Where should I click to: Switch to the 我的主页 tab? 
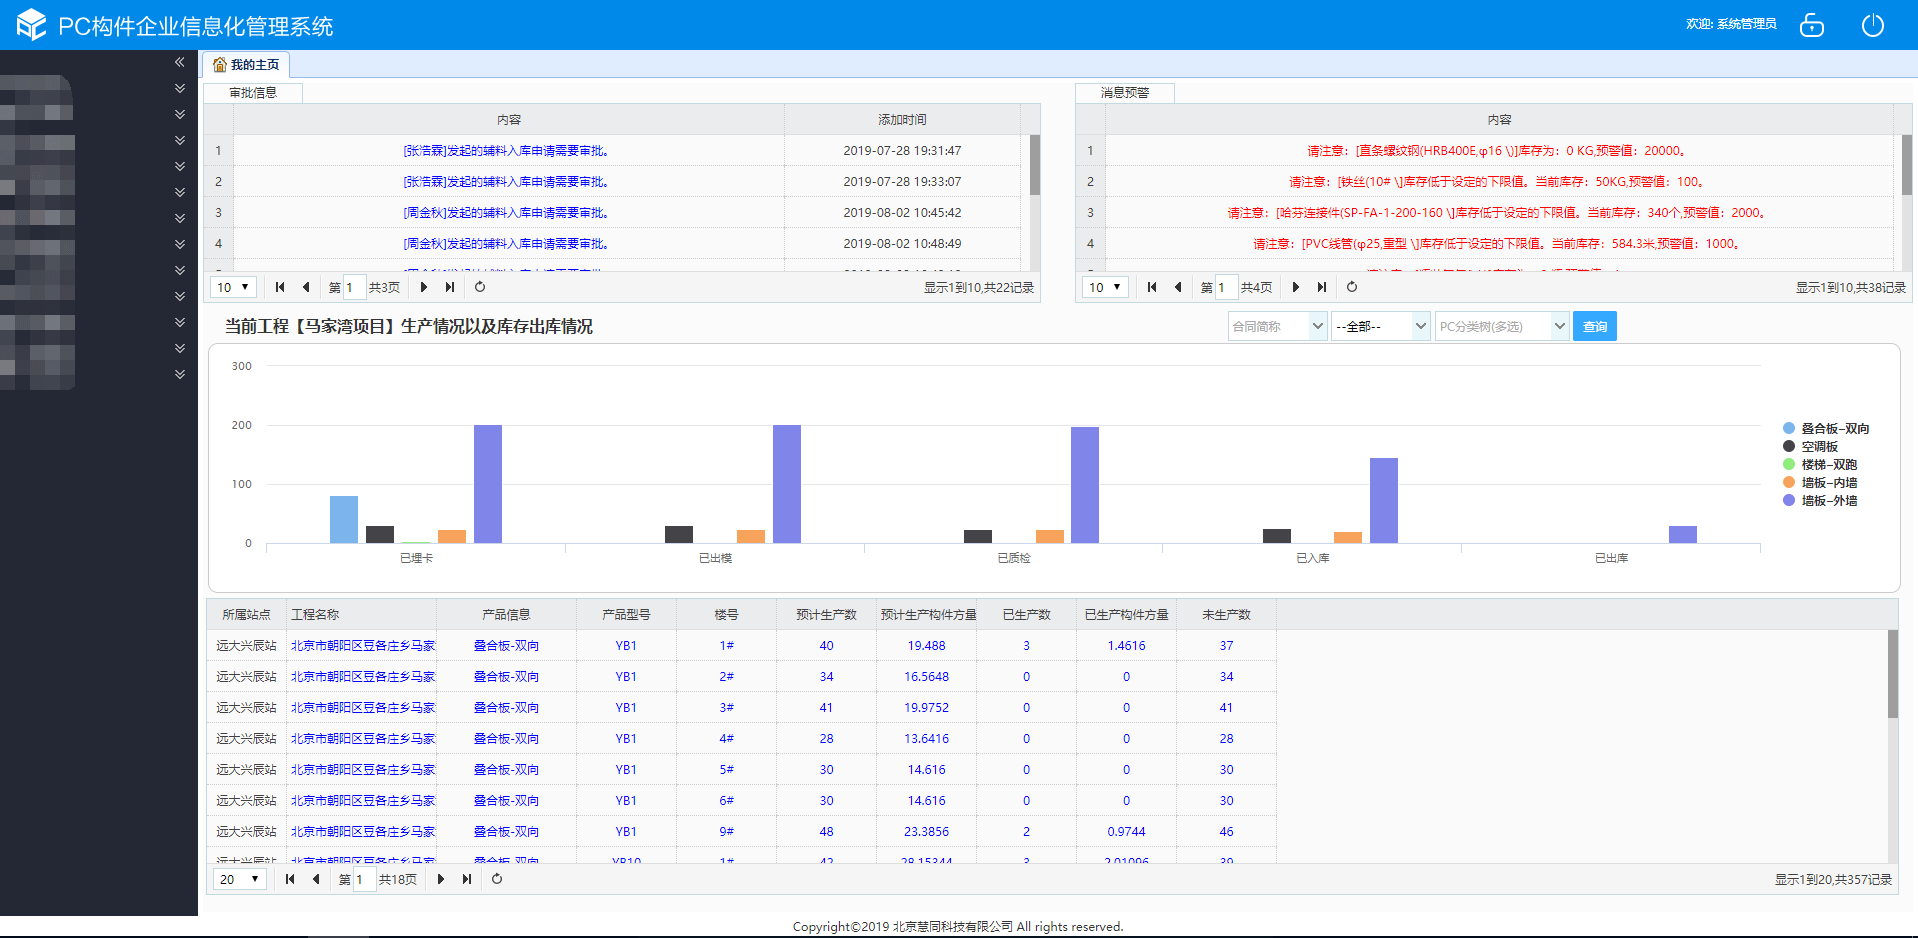(246, 65)
